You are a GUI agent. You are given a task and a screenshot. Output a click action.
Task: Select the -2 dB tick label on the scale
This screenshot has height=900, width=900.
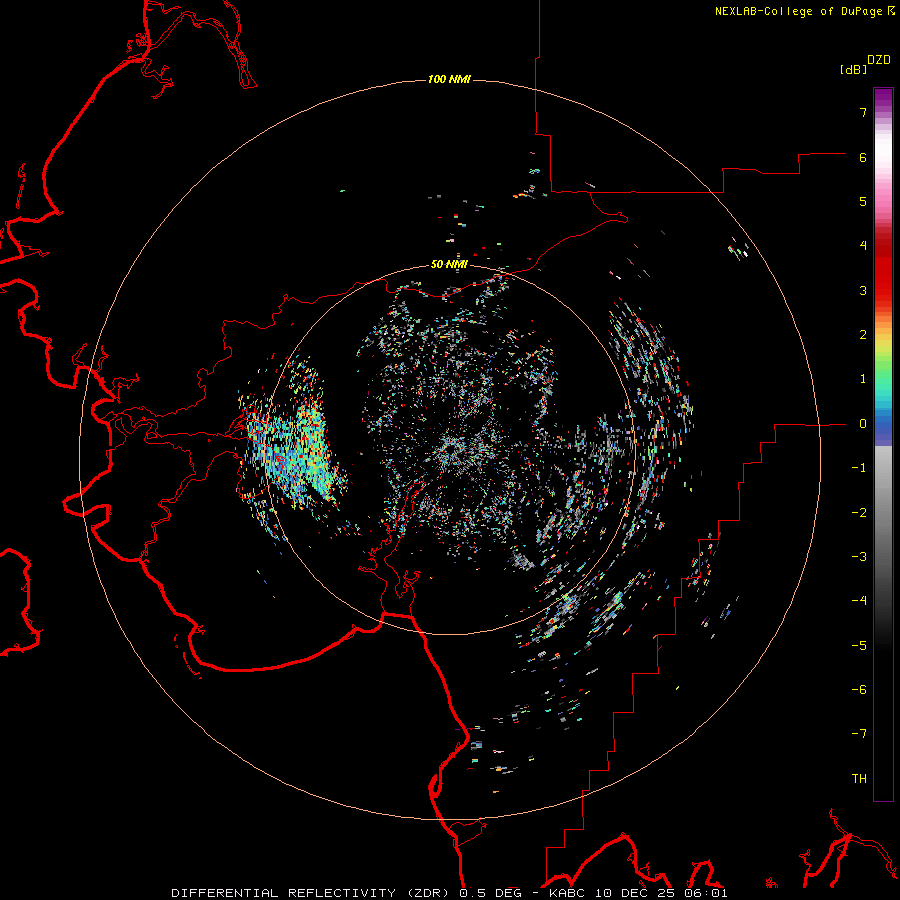[x=859, y=513]
